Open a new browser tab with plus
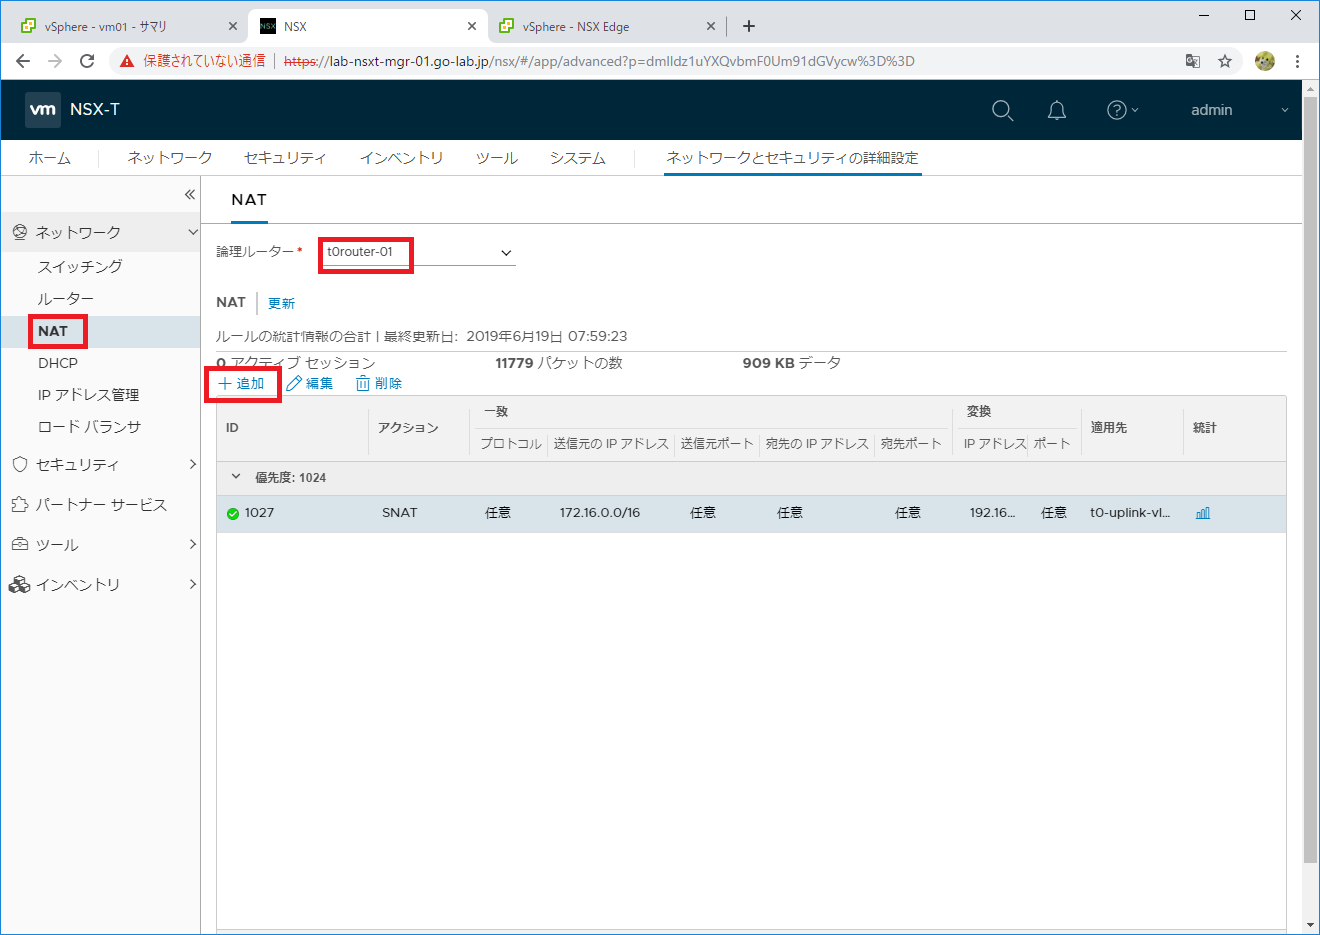1320x935 pixels. 749,26
